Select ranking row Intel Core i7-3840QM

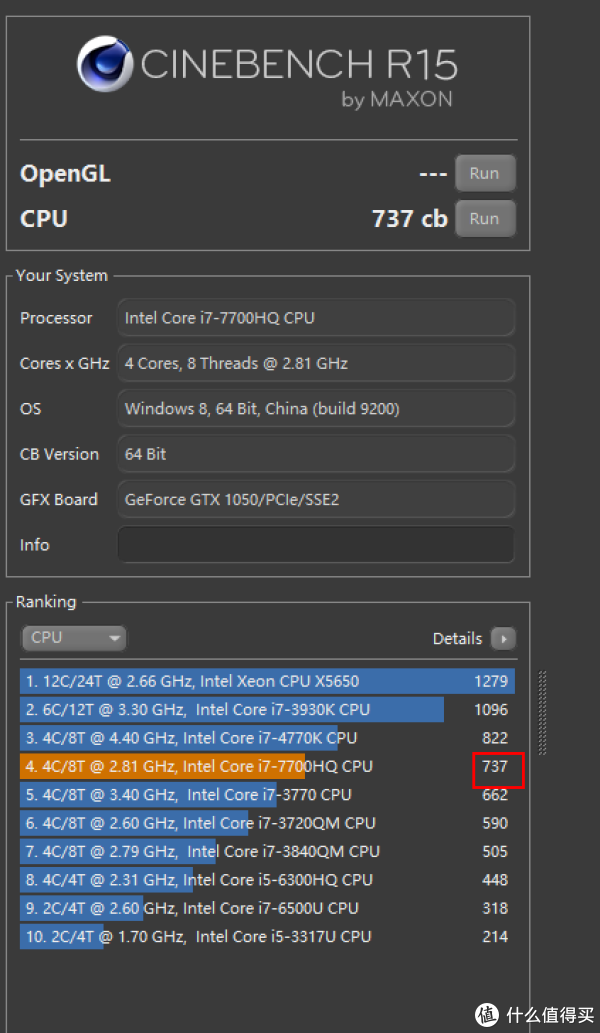[267, 851]
